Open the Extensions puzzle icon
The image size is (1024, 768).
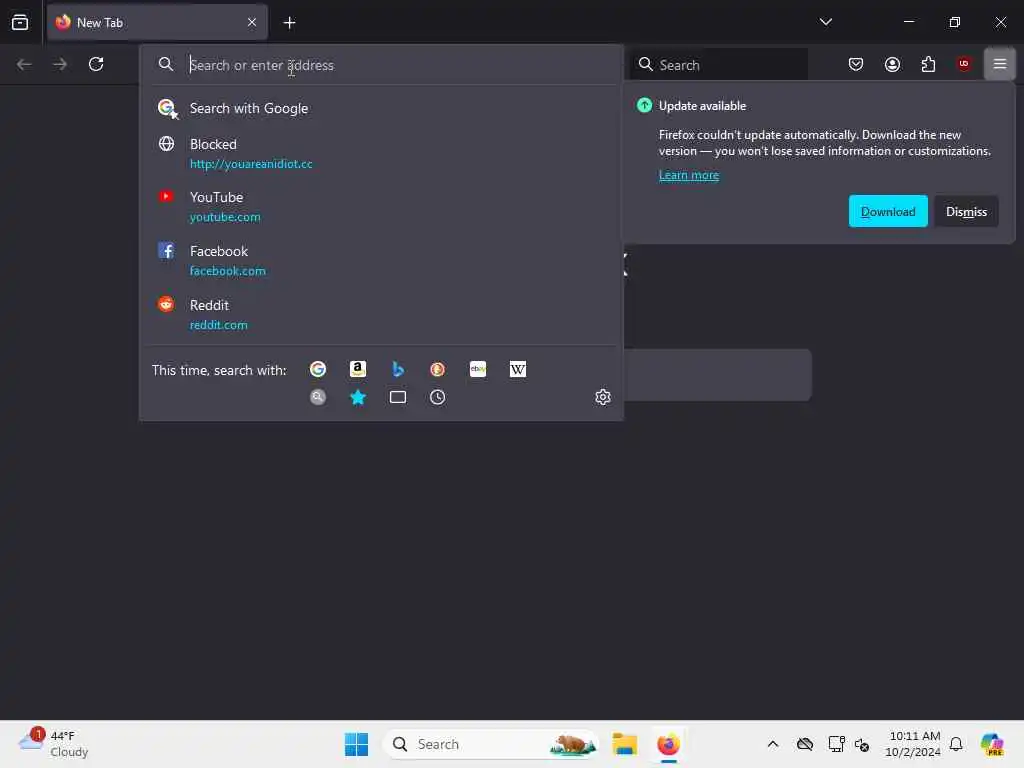point(928,64)
